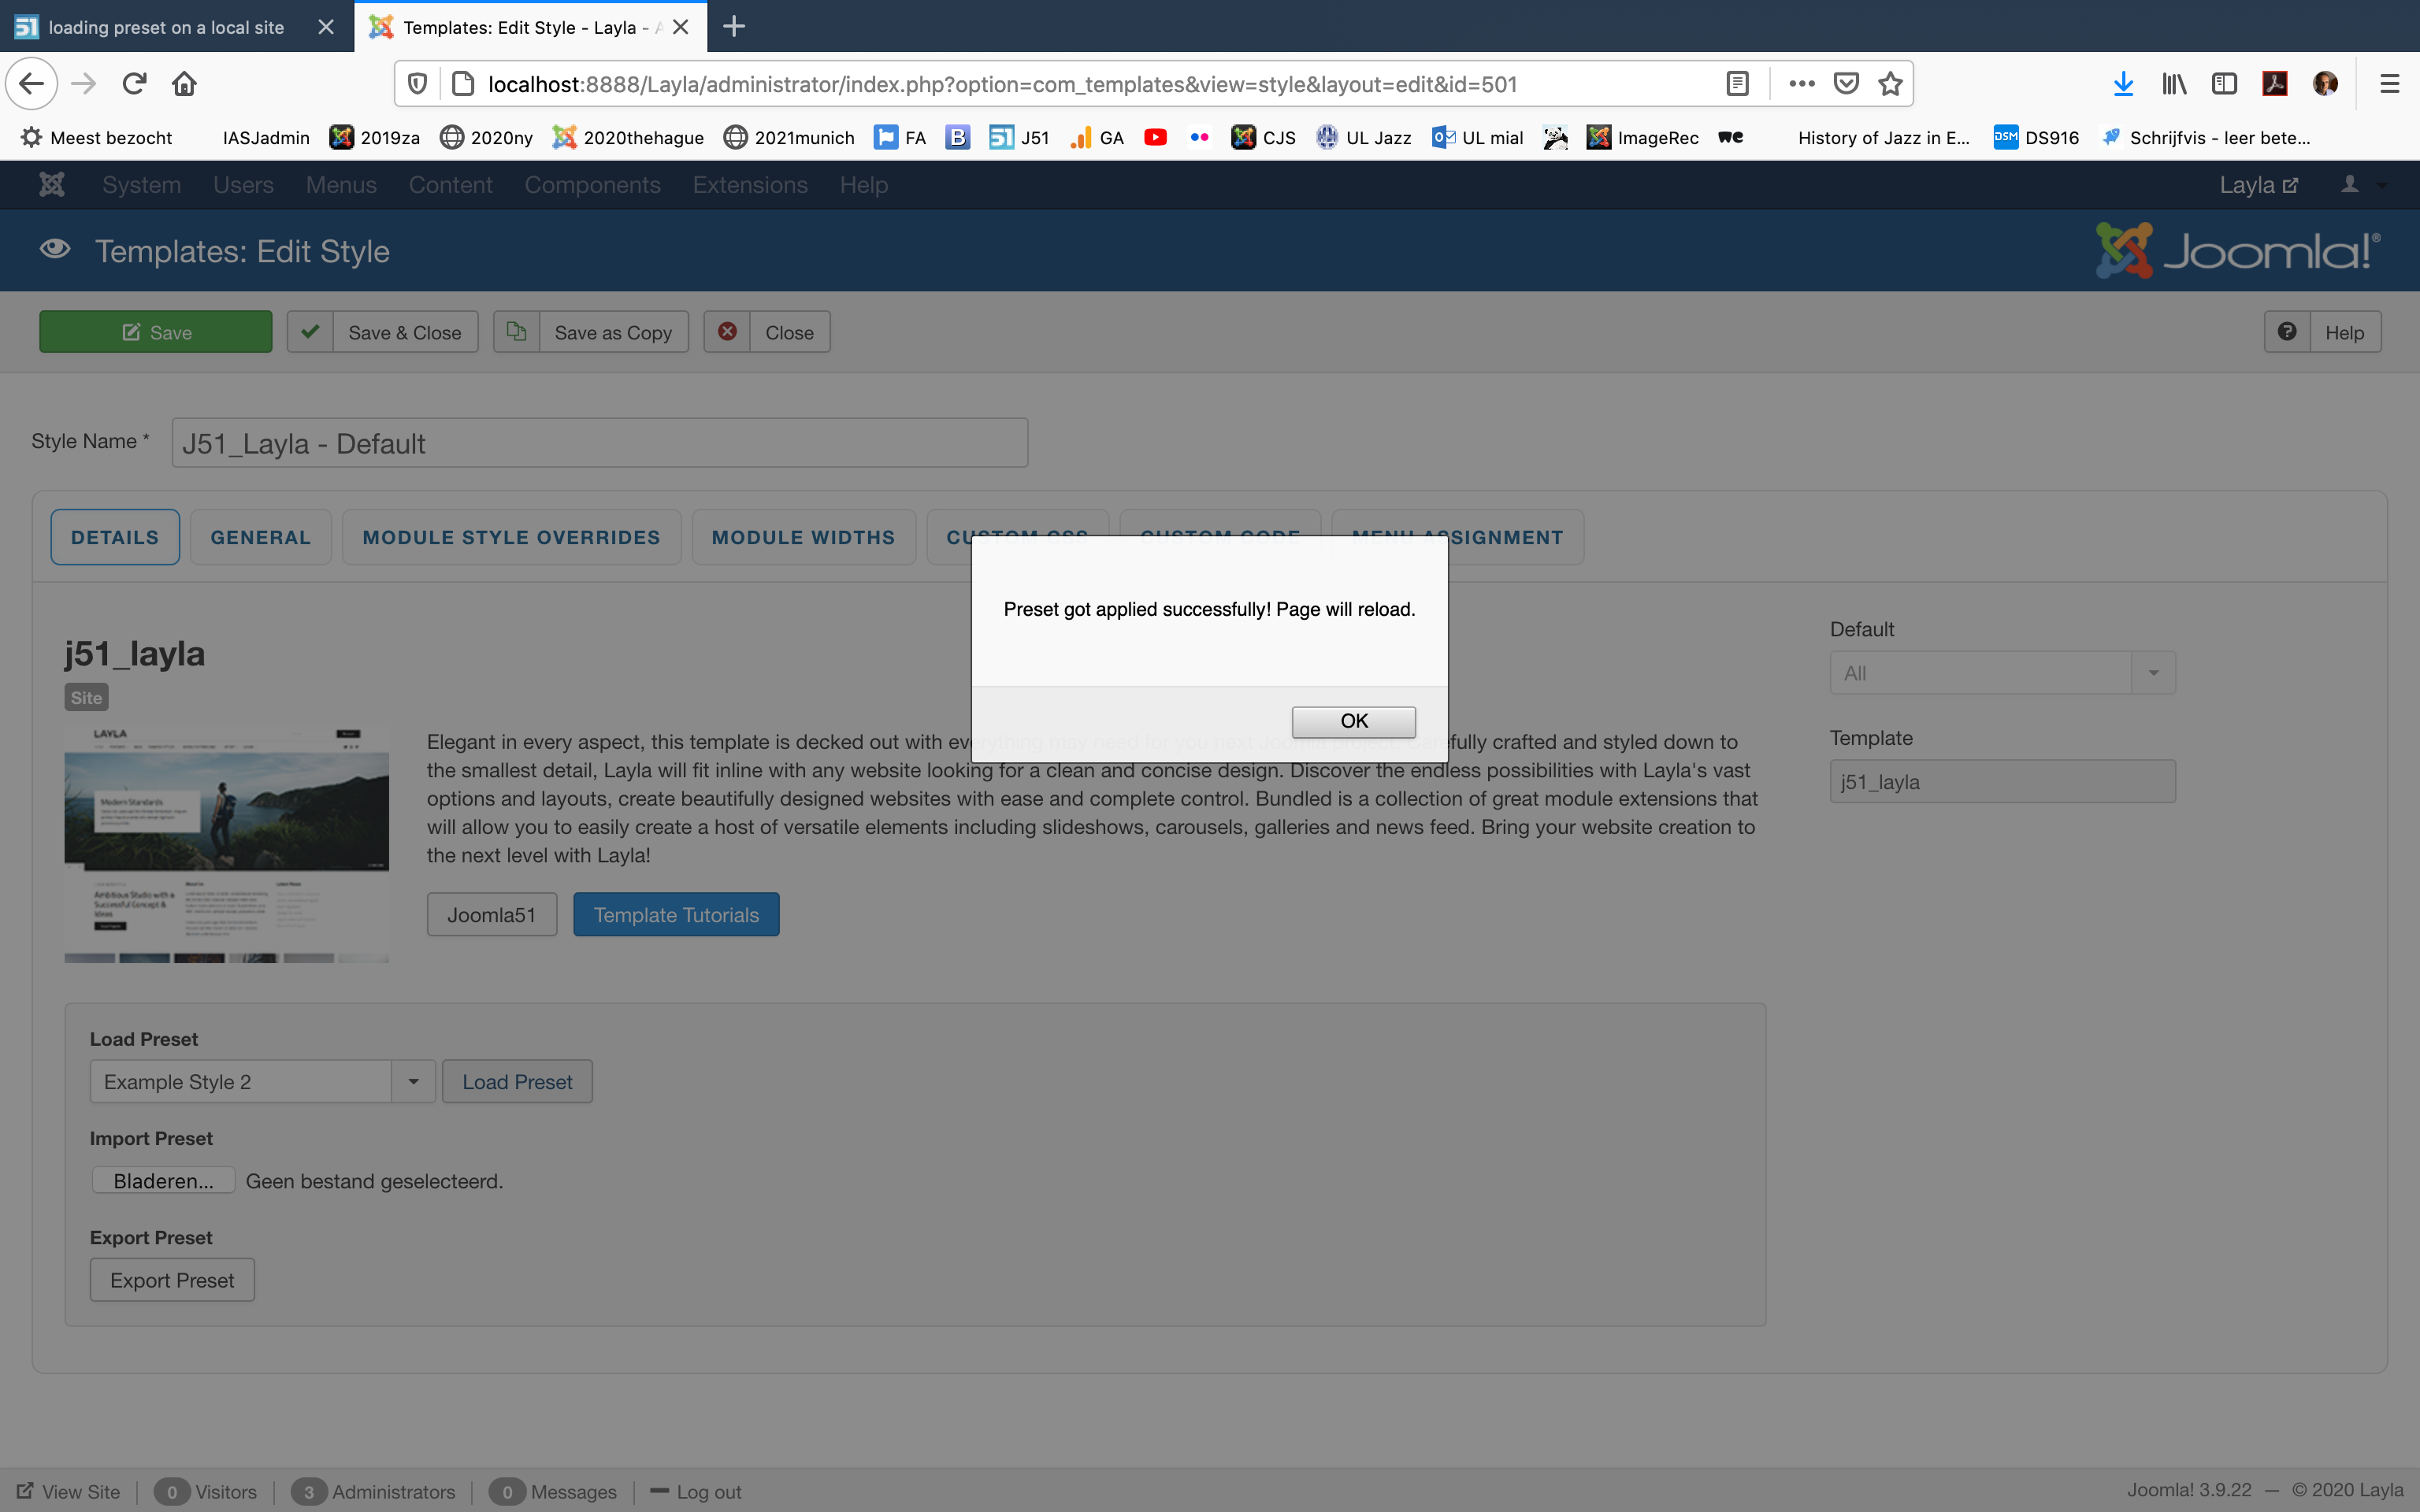This screenshot has width=2420, height=1512.
Task: Click the Help icon top right
Action: (2282, 331)
